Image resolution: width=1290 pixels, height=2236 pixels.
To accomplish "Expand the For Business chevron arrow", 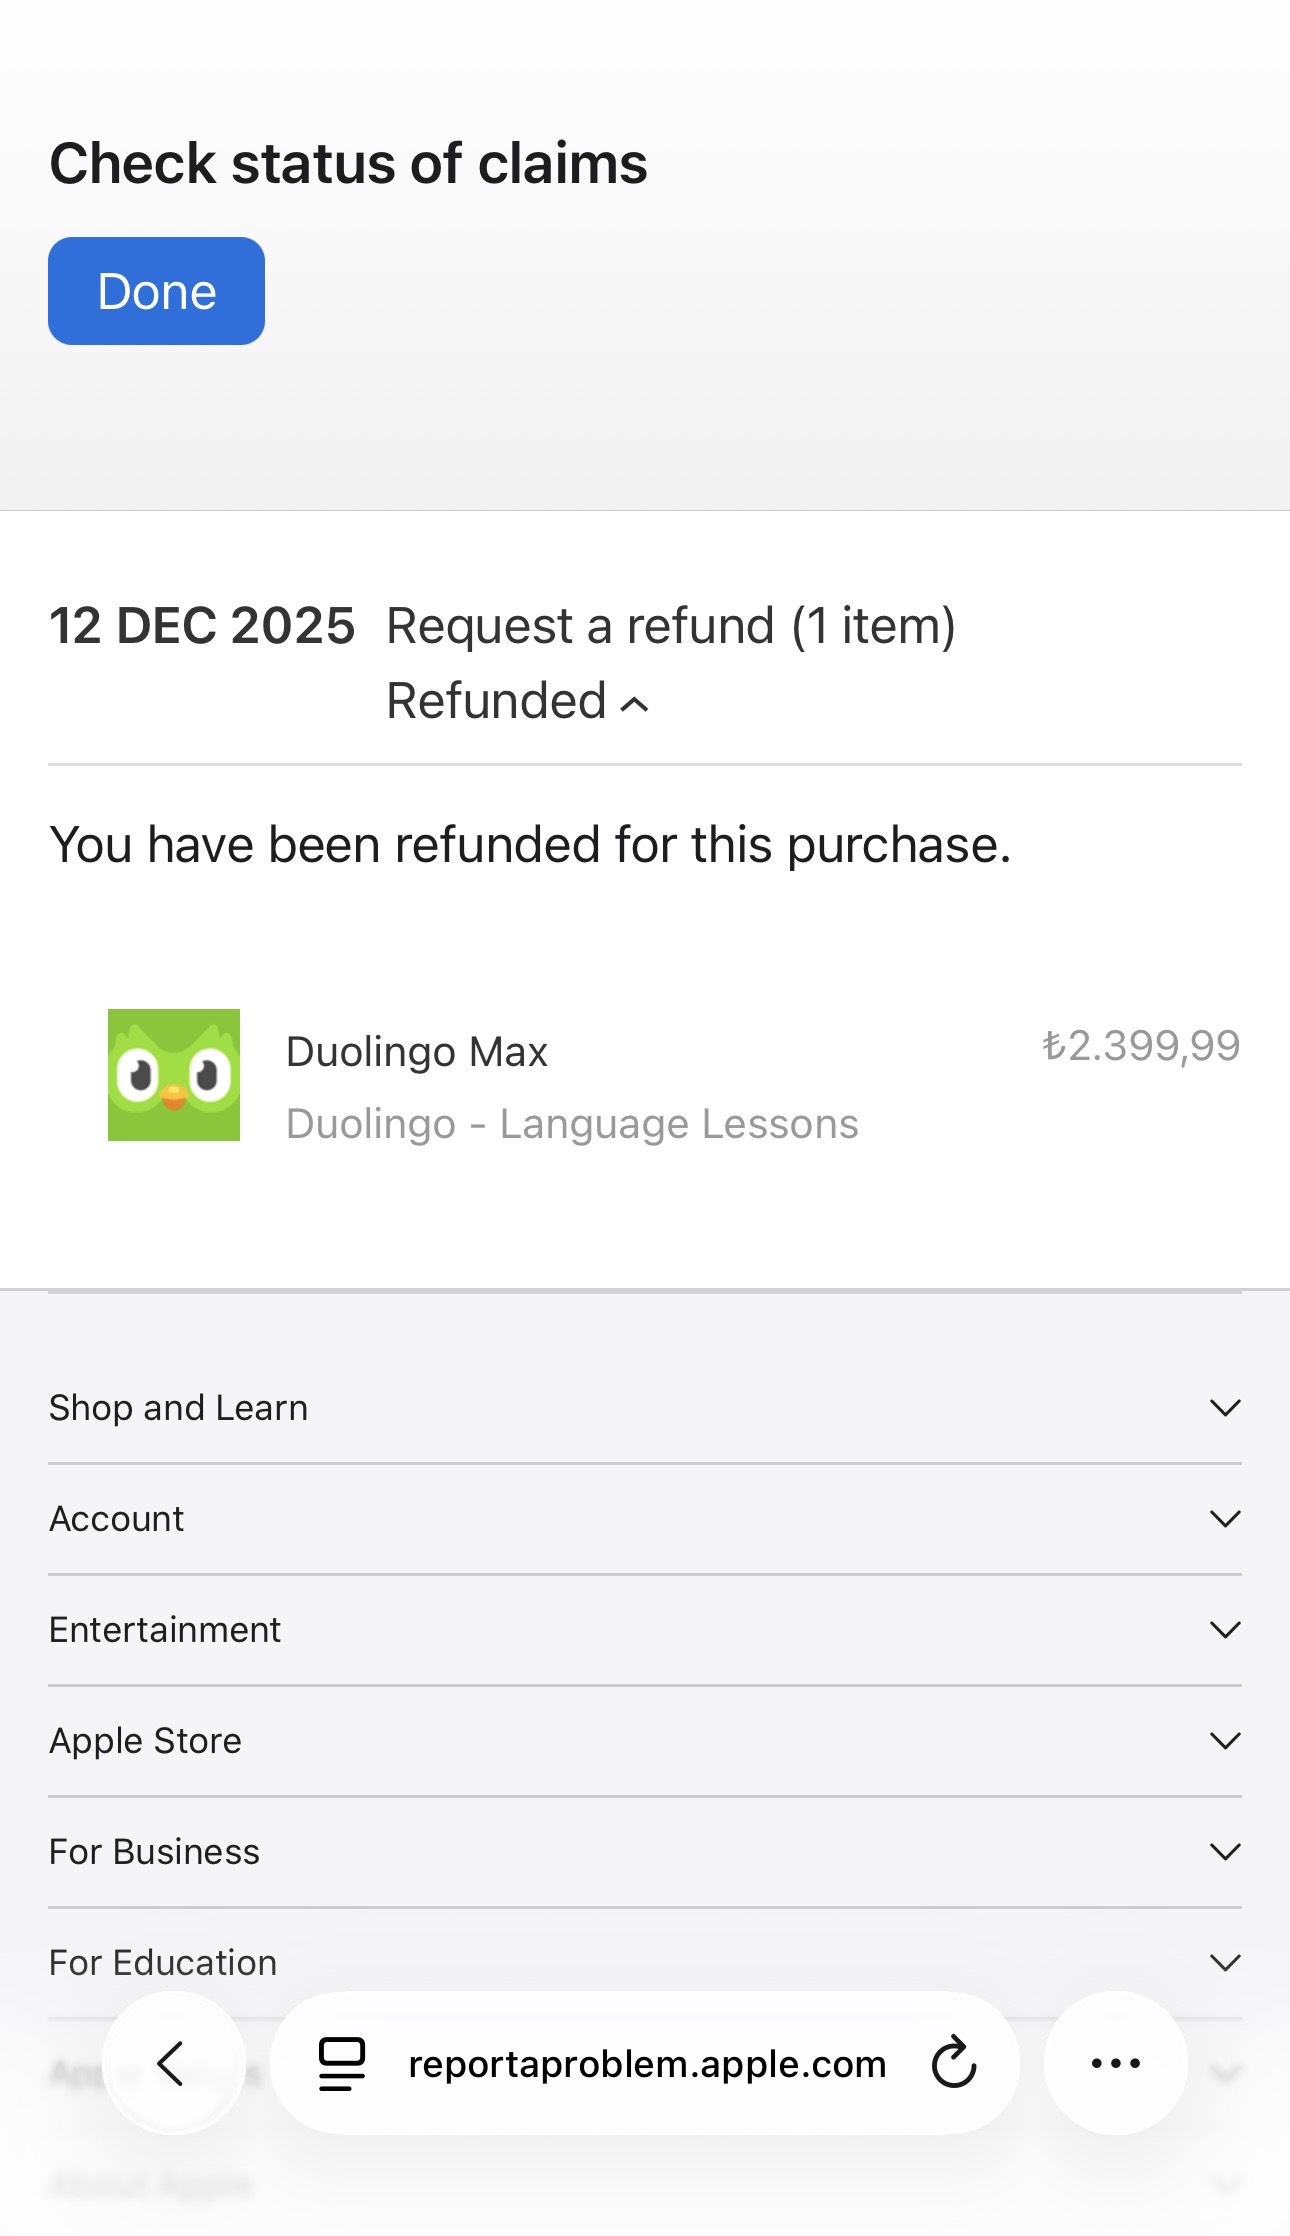I will click(1225, 1852).
